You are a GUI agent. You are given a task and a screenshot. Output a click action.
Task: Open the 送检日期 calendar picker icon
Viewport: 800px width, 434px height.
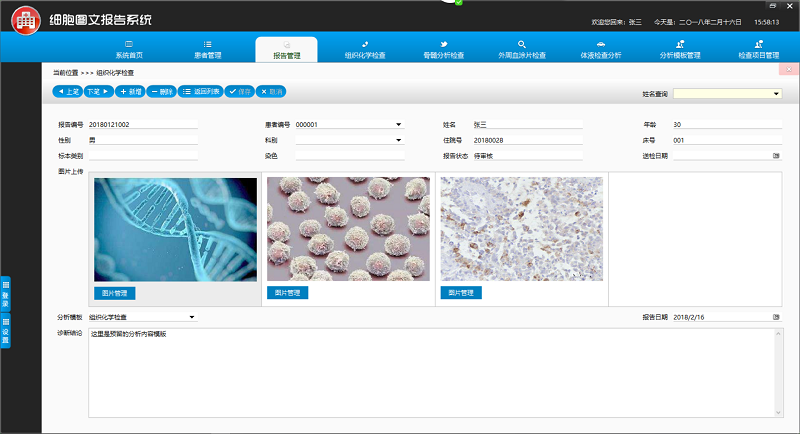point(776,156)
